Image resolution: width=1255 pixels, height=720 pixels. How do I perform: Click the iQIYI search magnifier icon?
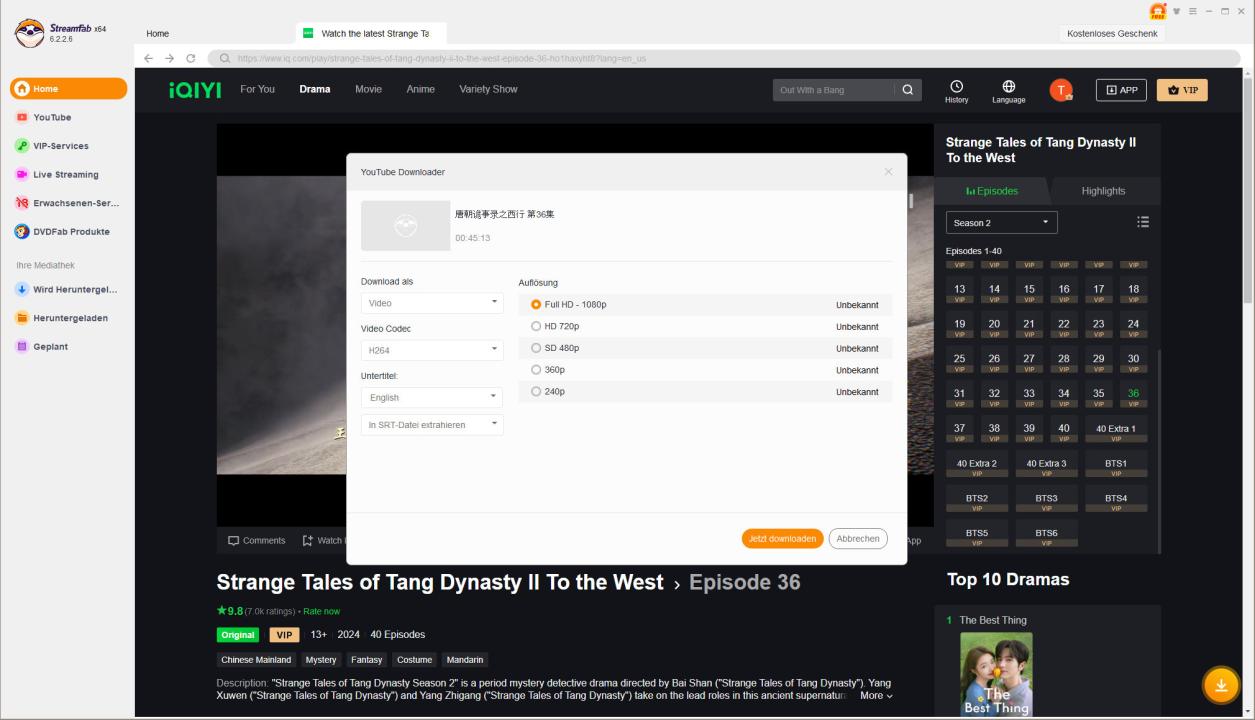click(907, 90)
